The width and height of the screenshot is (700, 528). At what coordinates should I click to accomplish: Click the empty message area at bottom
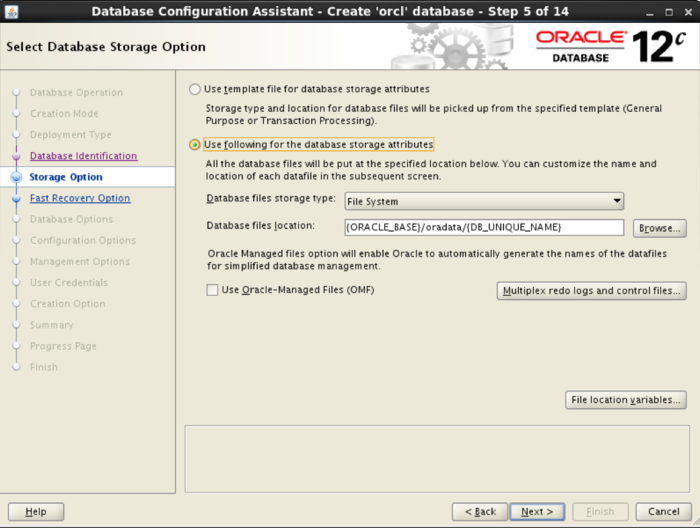click(437, 459)
